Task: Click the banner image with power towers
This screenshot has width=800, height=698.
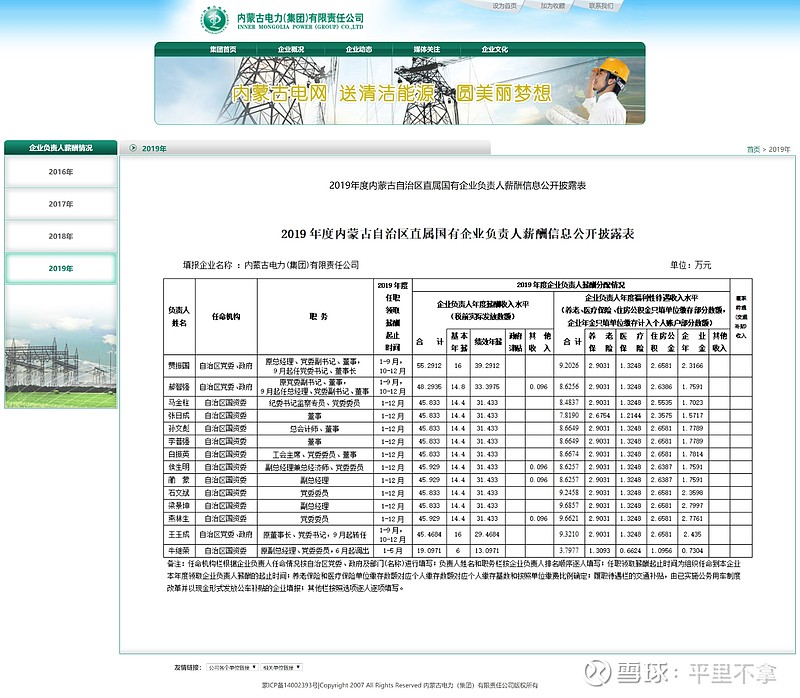Action: click(x=399, y=90)
